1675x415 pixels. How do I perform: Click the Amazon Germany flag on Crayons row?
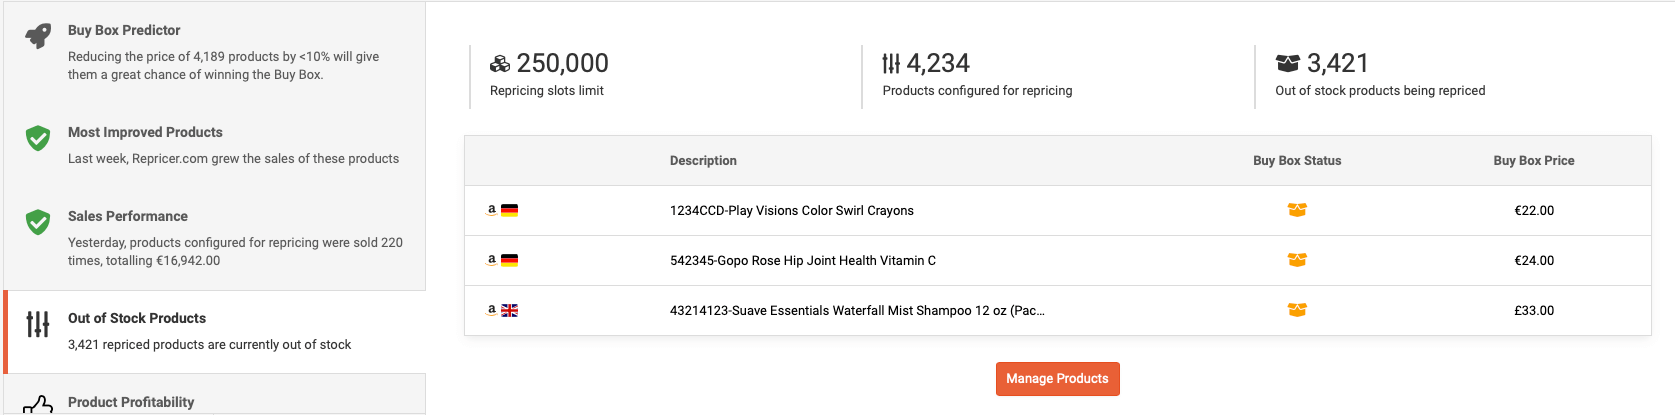pos(509,211)
